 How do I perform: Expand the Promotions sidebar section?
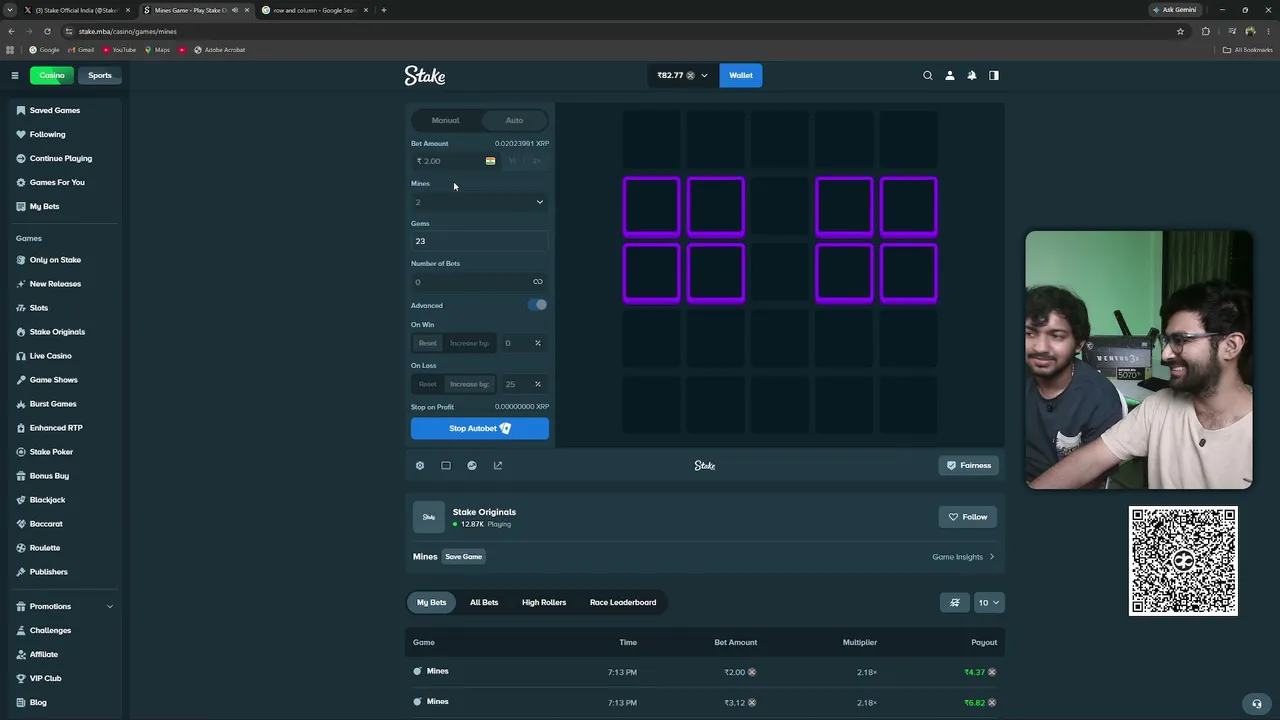(65, 606)
